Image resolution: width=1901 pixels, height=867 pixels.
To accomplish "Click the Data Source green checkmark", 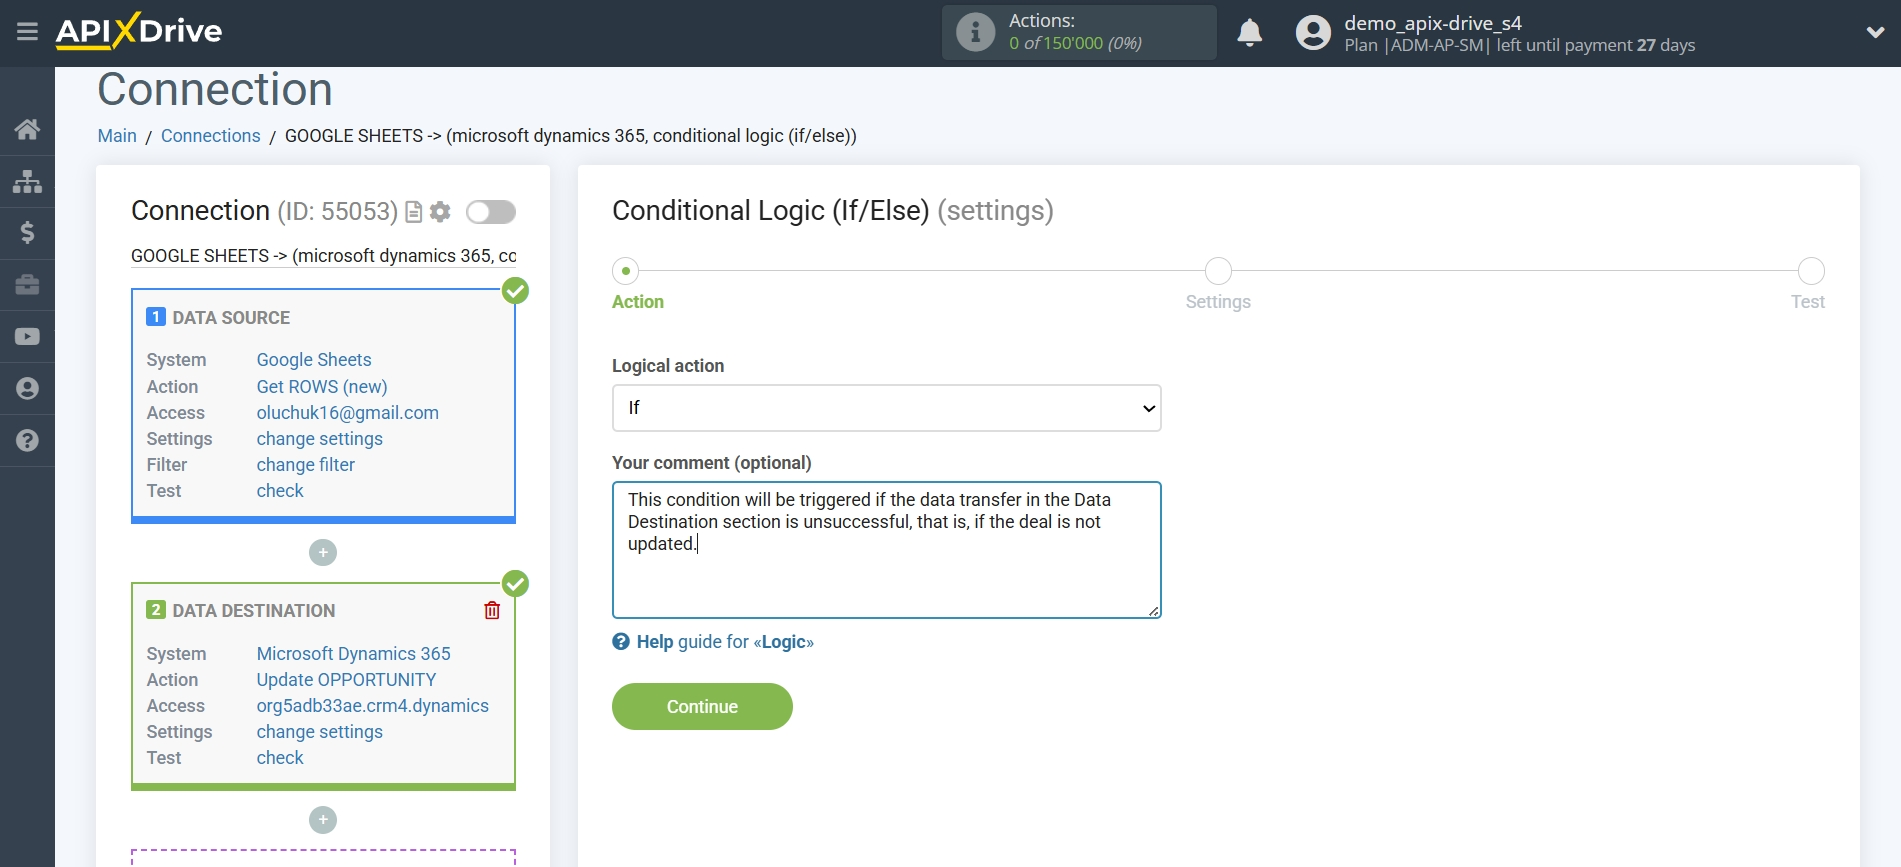I will [x=515, y=291].
